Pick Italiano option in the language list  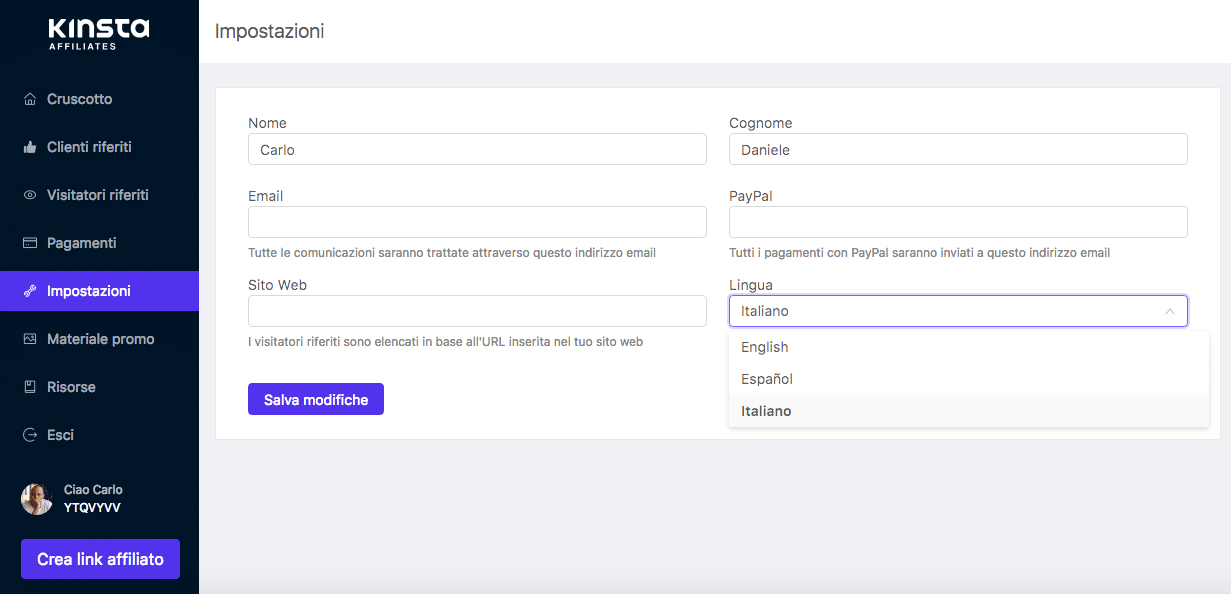(x=766, y=411)
